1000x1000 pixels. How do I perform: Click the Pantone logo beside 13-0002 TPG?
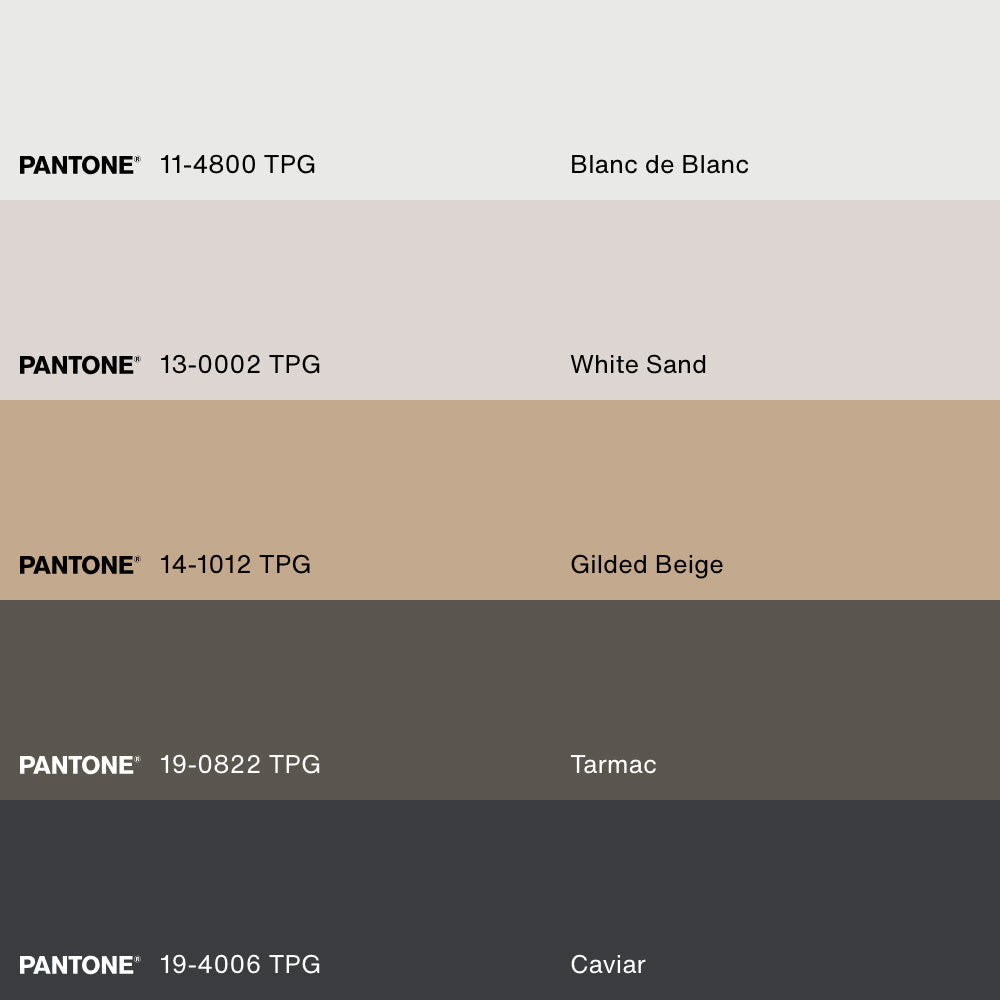pyautogui.click(x=79, y=365)
